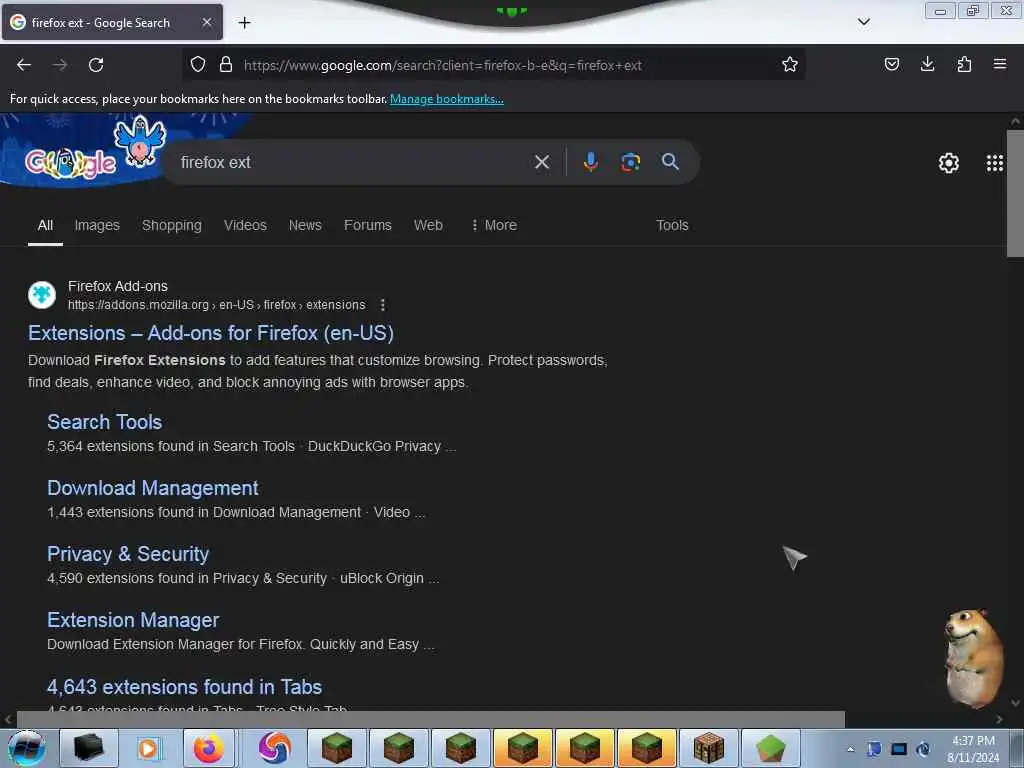Open the crafting table taskbar icon
Screen dimensions: 1024x768
click(709, 748)
